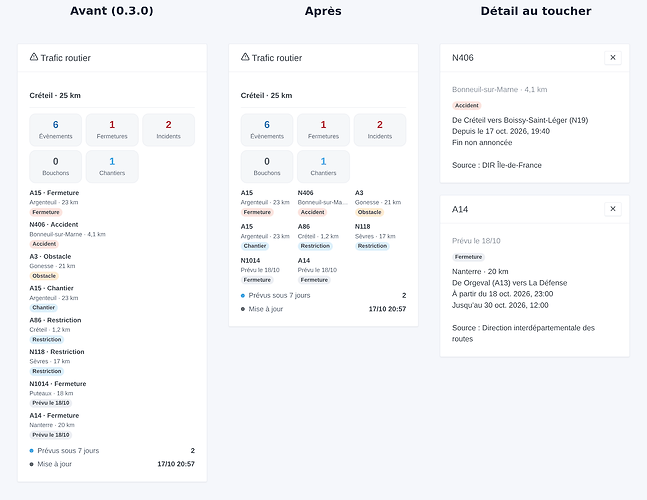647x500 pixels.
Task: Click the warning icon in the Avant Trafic routier card
Action: point(34,57)
